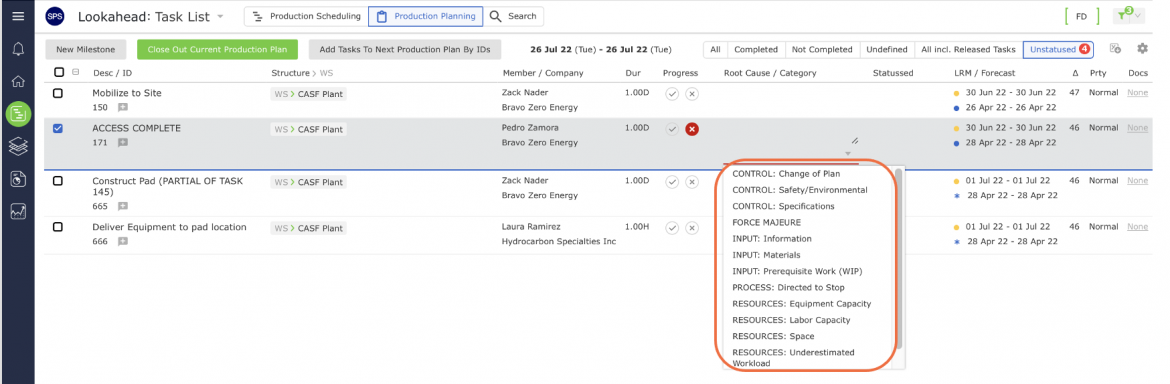Screen dimensions: 1170x384
Task: Mark Construct Pad task as not completed X
Action: [692, 181]
